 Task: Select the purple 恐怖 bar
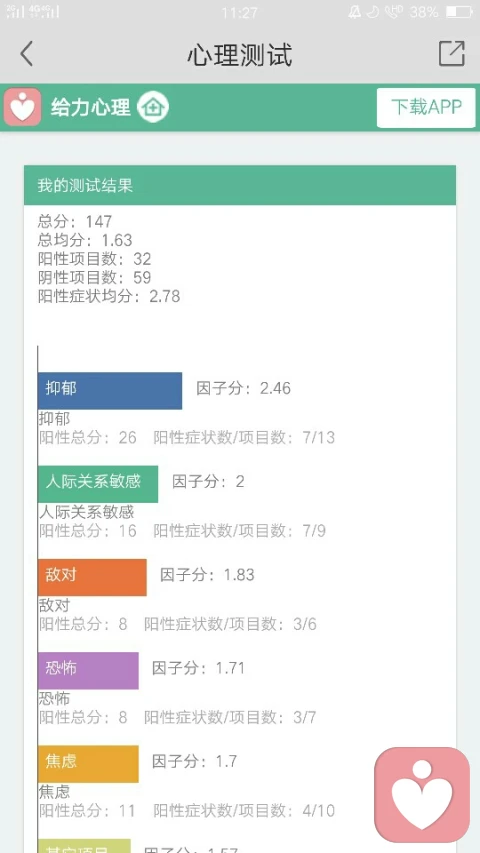point(88,670)
